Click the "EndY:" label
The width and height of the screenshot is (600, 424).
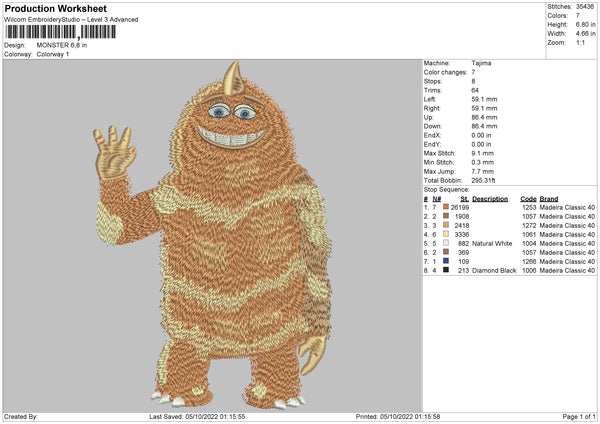(x=432, y=144)
